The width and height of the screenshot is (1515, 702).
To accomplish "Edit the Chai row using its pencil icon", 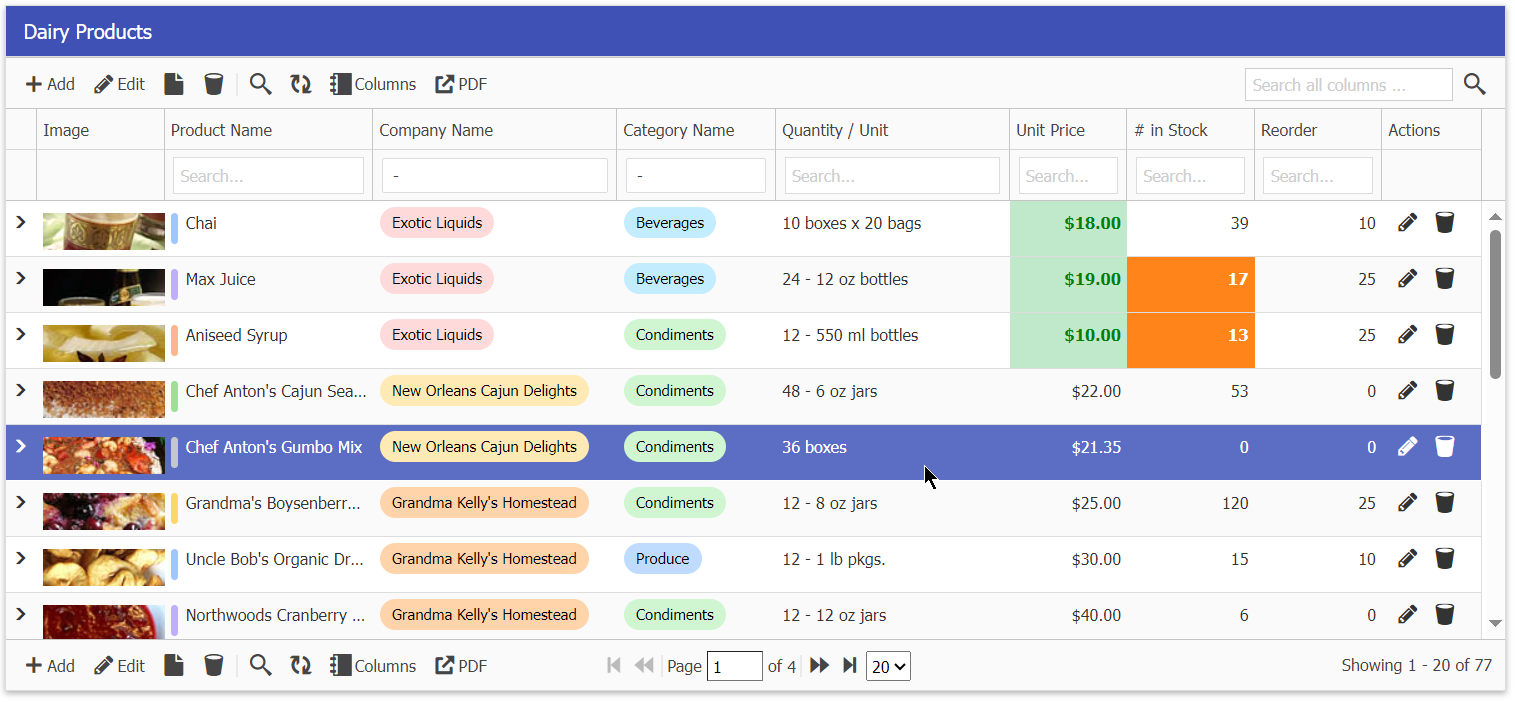I will tap(1407, 222).
